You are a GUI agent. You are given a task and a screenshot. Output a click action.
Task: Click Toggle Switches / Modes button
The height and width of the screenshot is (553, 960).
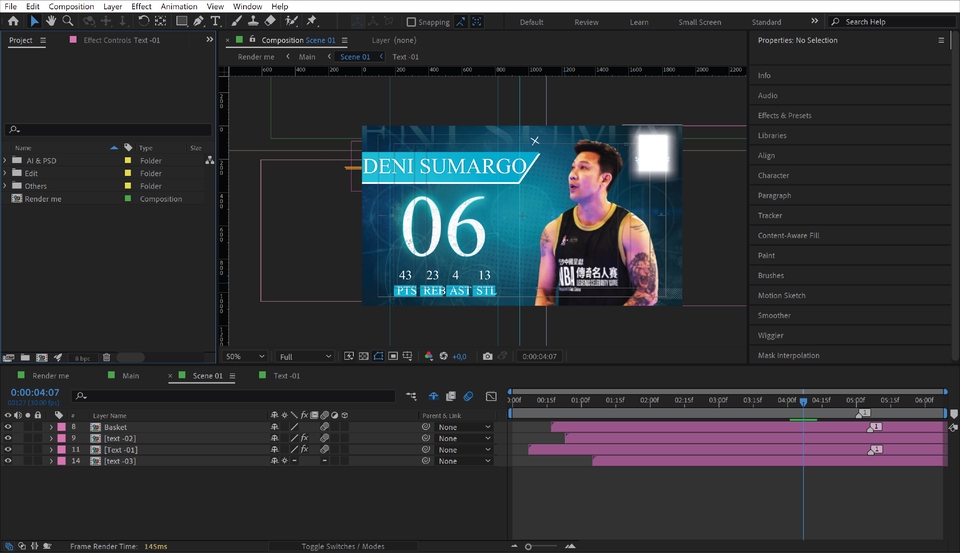[344, 546]
